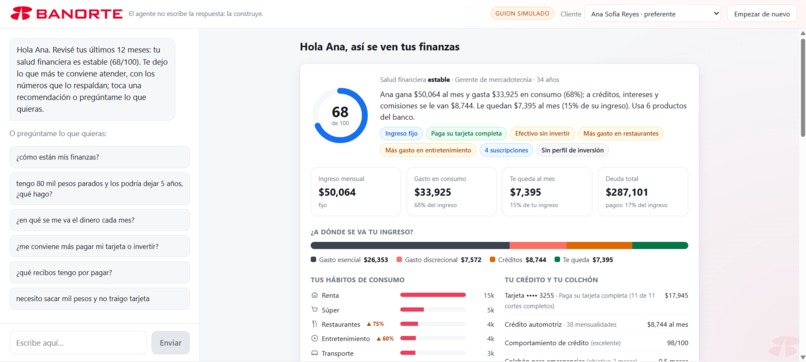The image size is (806, 362).
Task: Click the TU CRÉDITO Y TU COLCHÓN heading
Action: [x=551, y=280]
